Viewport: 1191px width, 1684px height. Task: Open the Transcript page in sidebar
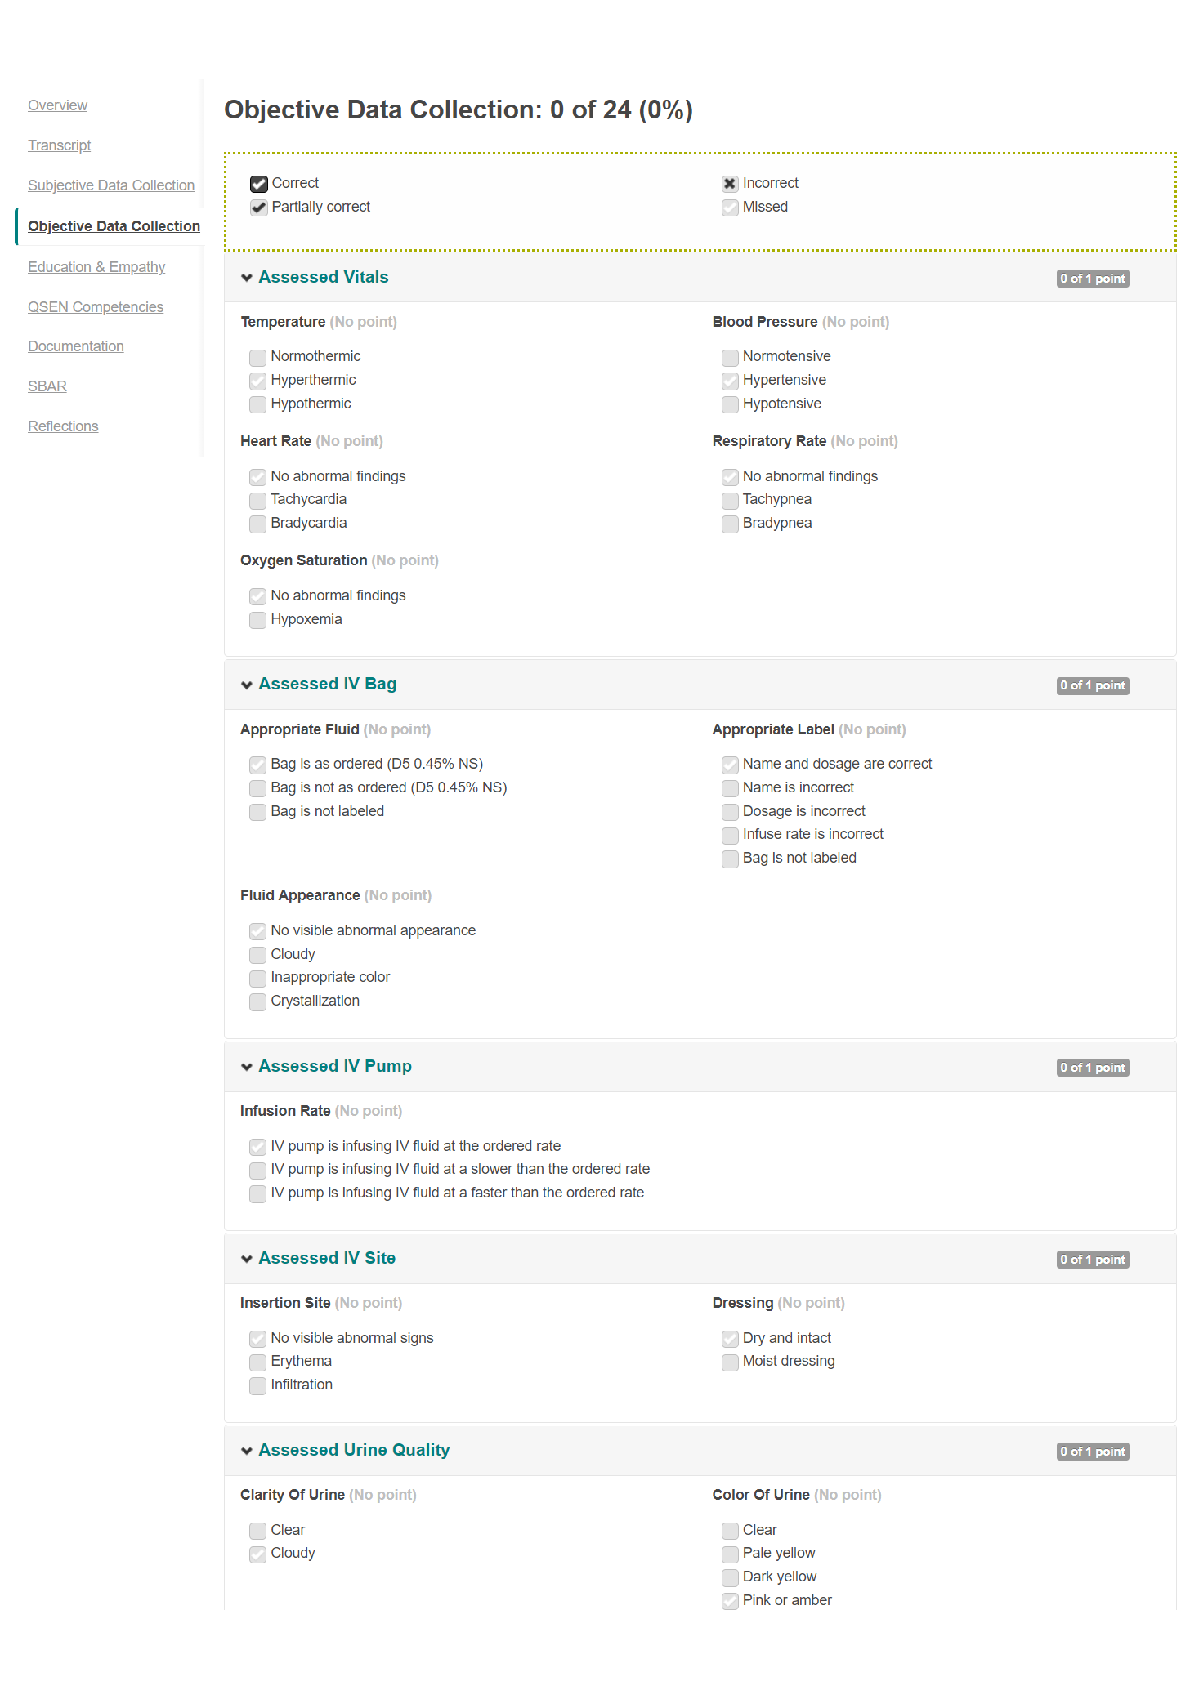59,146
